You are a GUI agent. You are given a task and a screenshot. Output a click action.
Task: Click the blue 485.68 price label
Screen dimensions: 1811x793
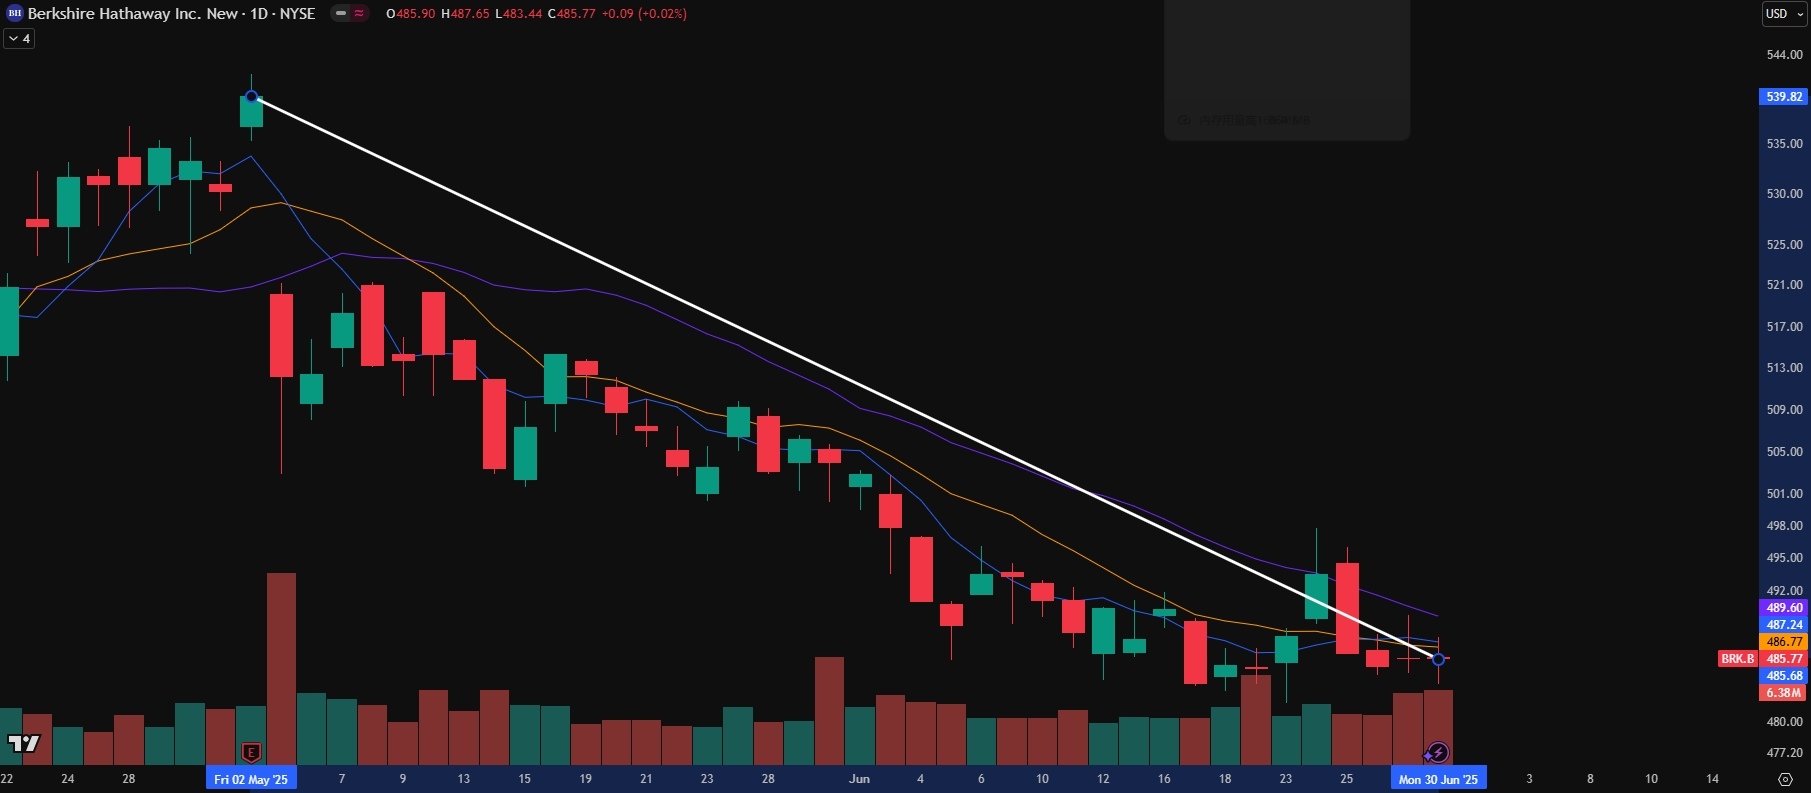click(x=1784, y=676)
